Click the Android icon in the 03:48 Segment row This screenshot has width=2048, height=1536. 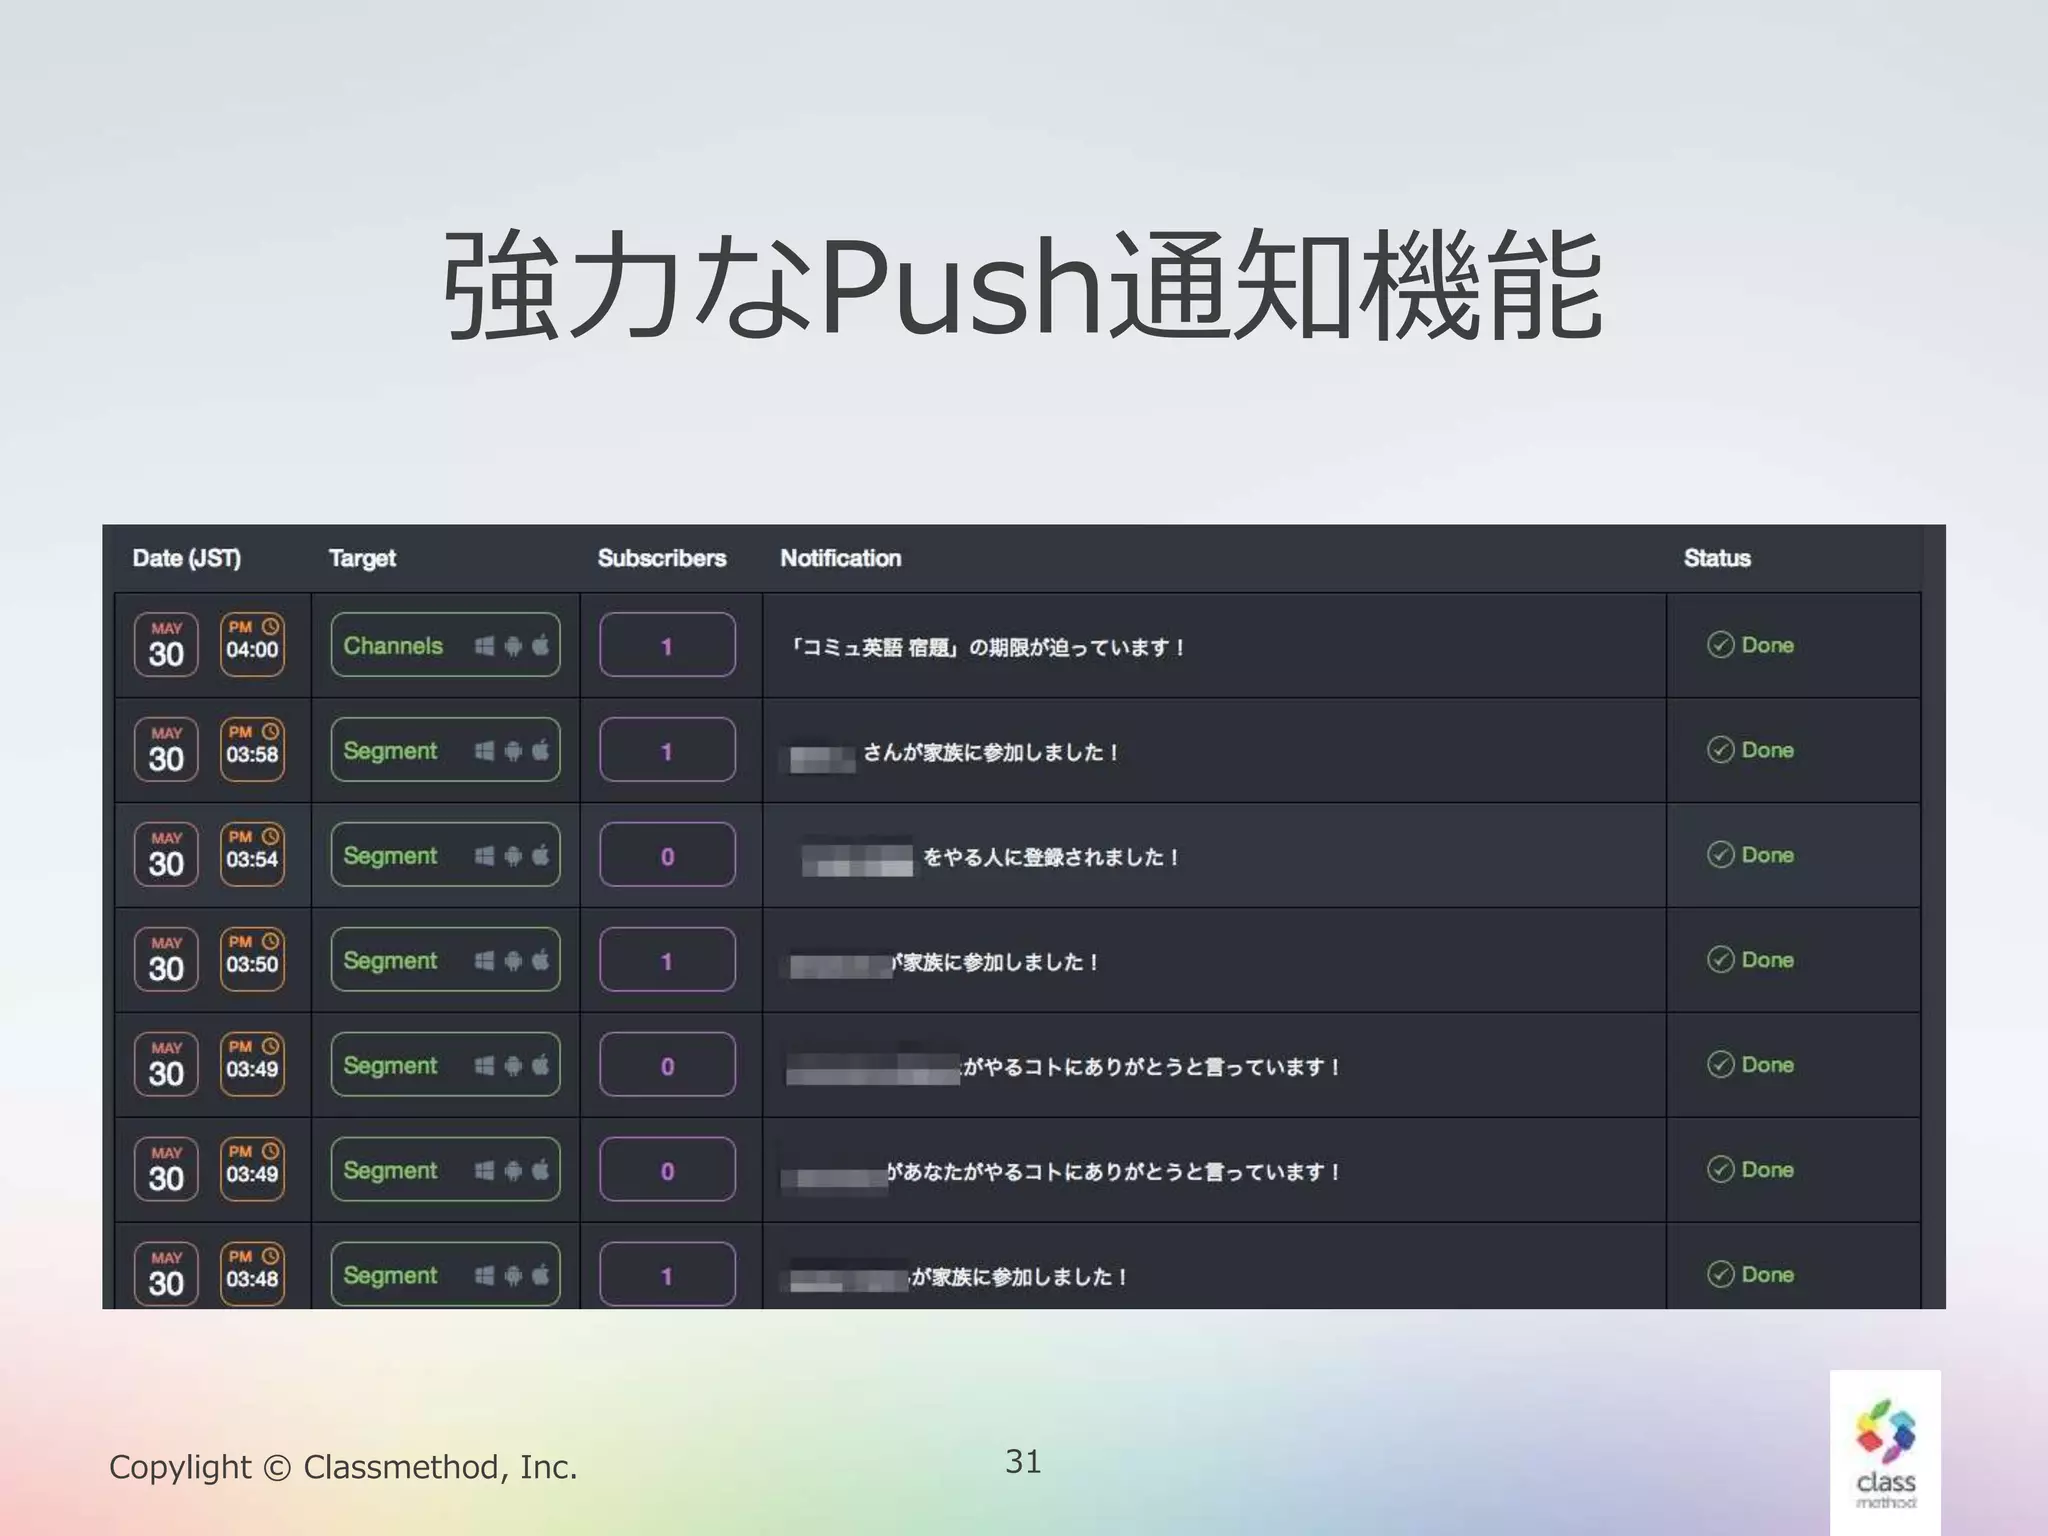pyautogui.click(x=513, y=1276)
